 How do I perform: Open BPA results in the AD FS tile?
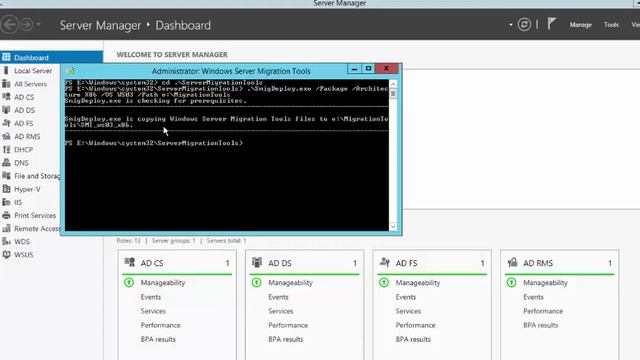(413, 339)
